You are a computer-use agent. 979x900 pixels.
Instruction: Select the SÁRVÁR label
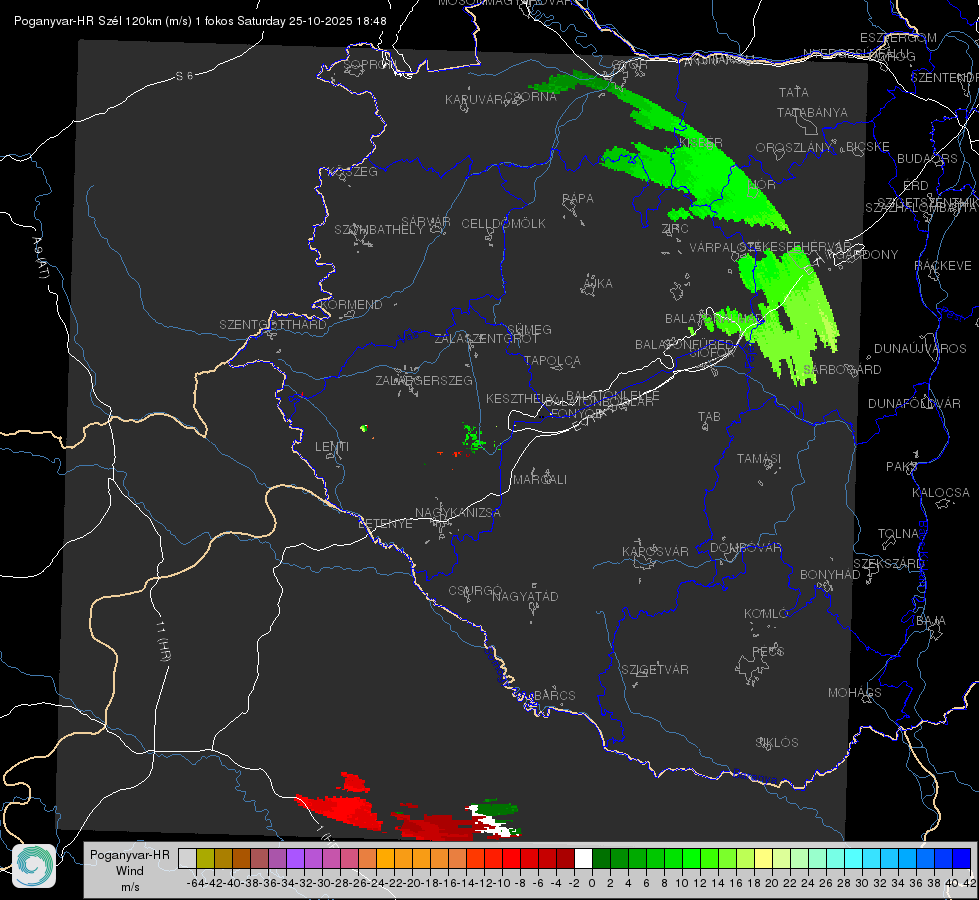426,222
